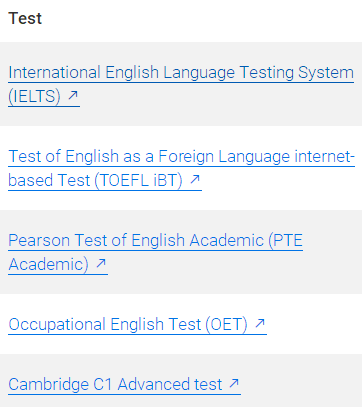Click the arrow icon next to (OET)
Viewport: 362px width, 407px height.
point(260,323)
